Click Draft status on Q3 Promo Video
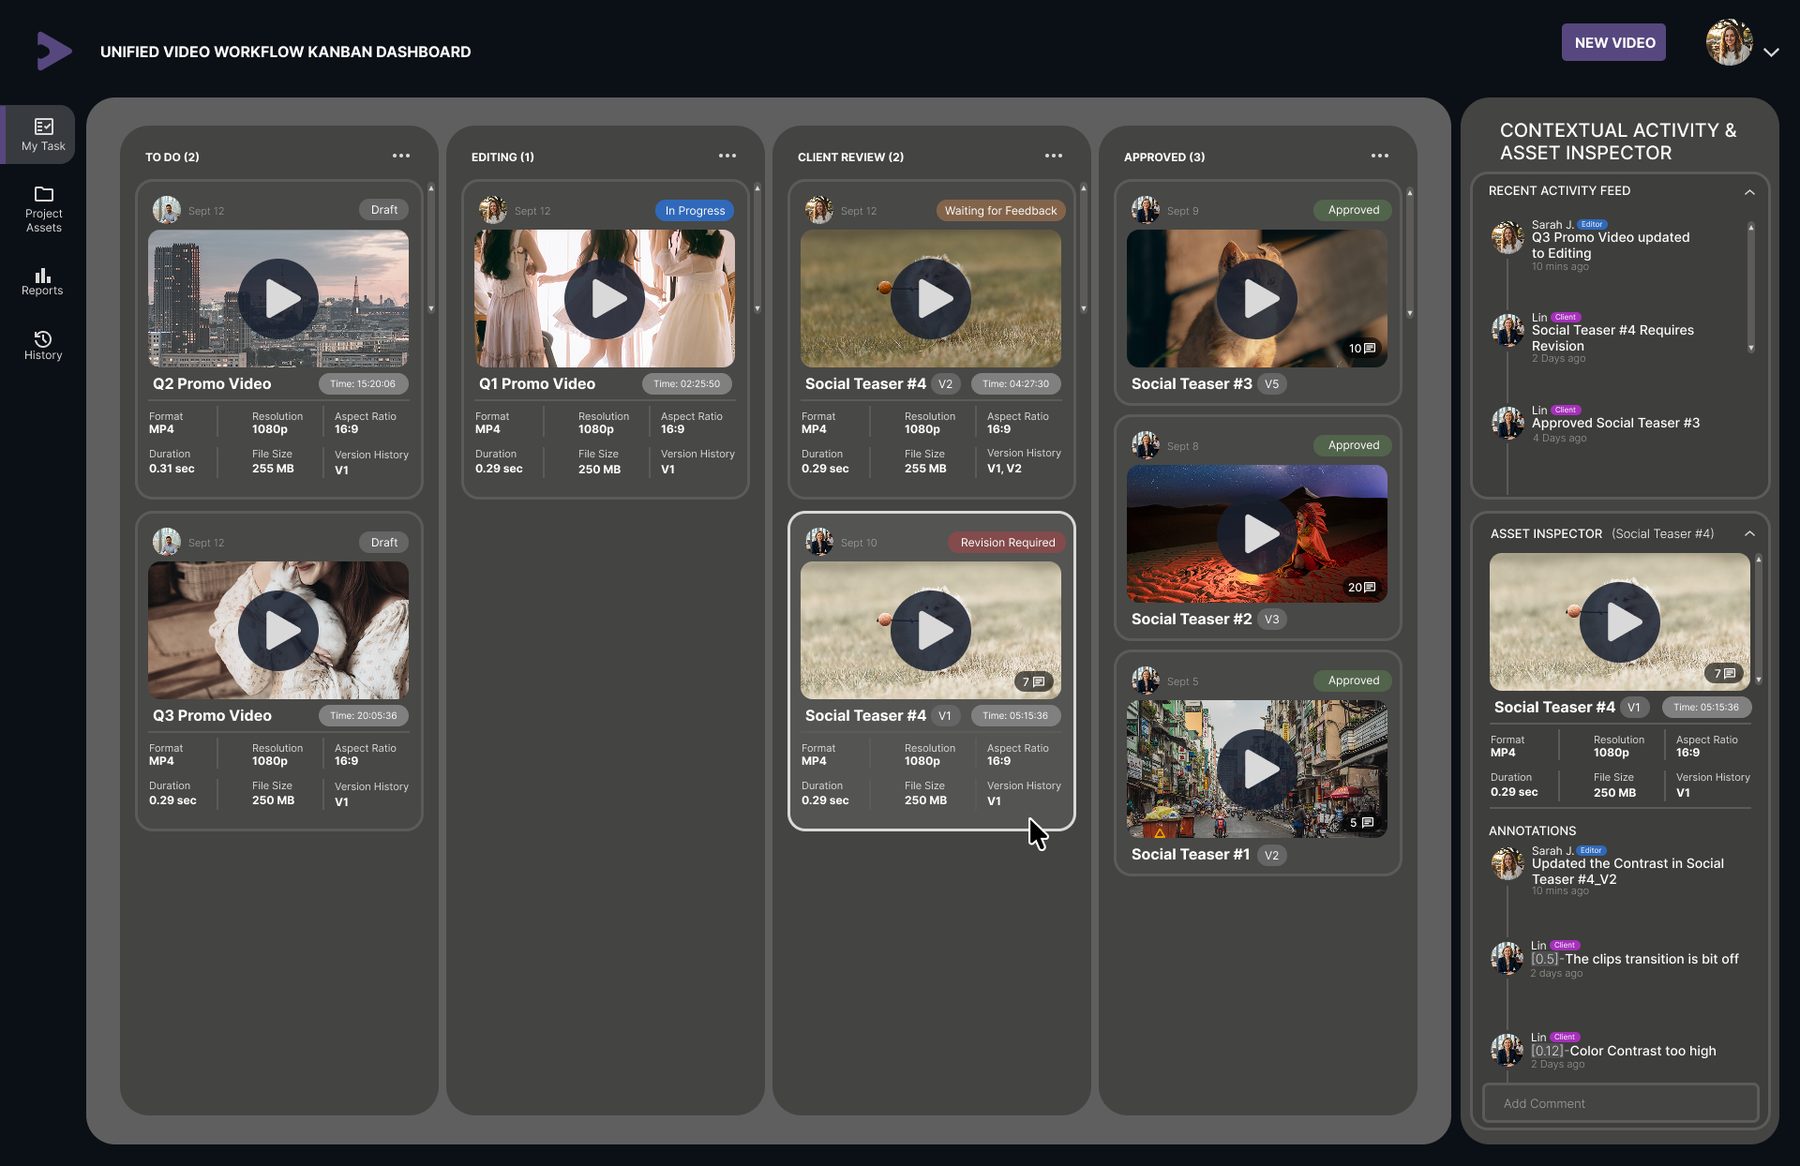 pyautogui.click(x=384, y=542)
